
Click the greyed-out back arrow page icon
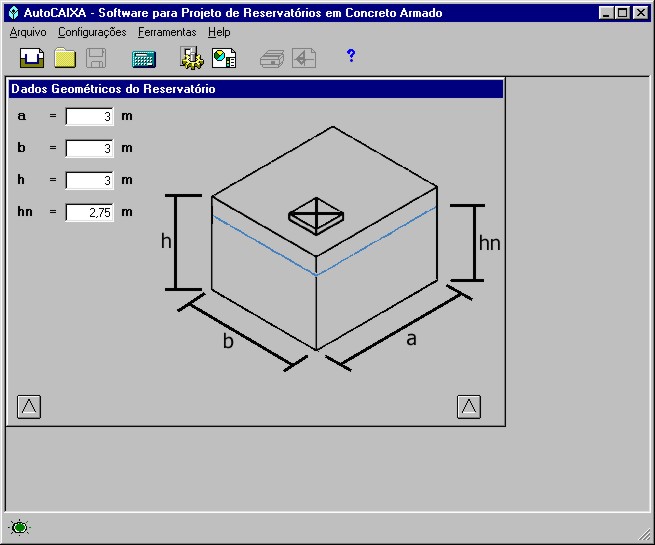pyautogui.click(x=304, y=58)
